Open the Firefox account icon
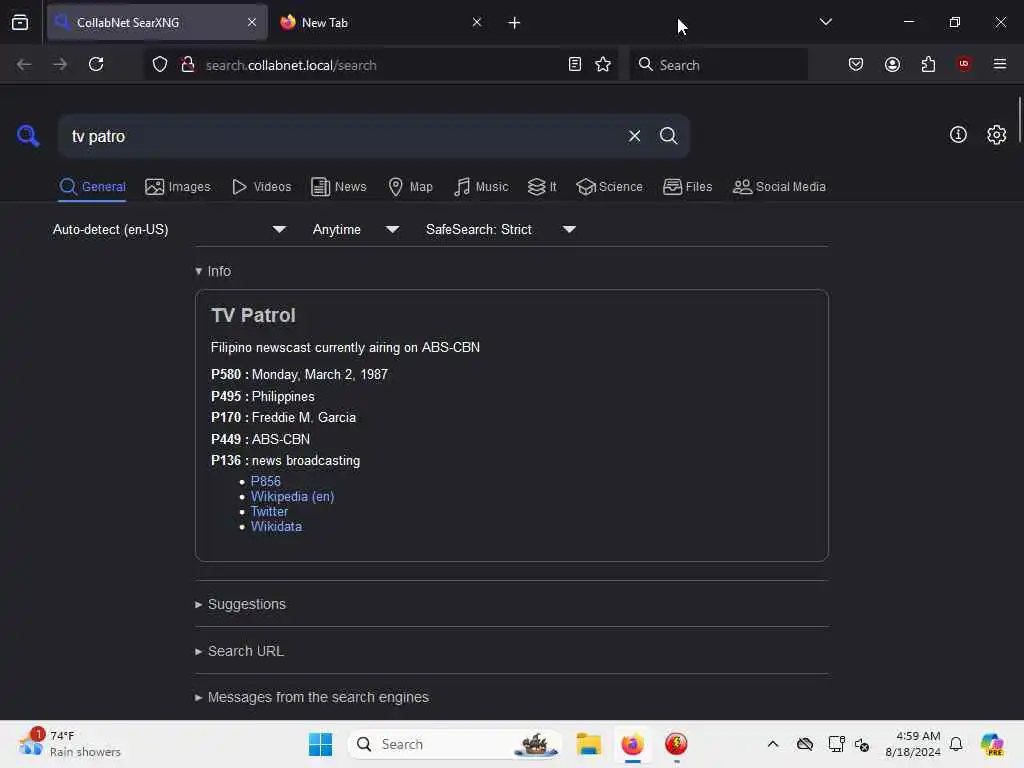1024x768 pixels. (x=892, y=64)
